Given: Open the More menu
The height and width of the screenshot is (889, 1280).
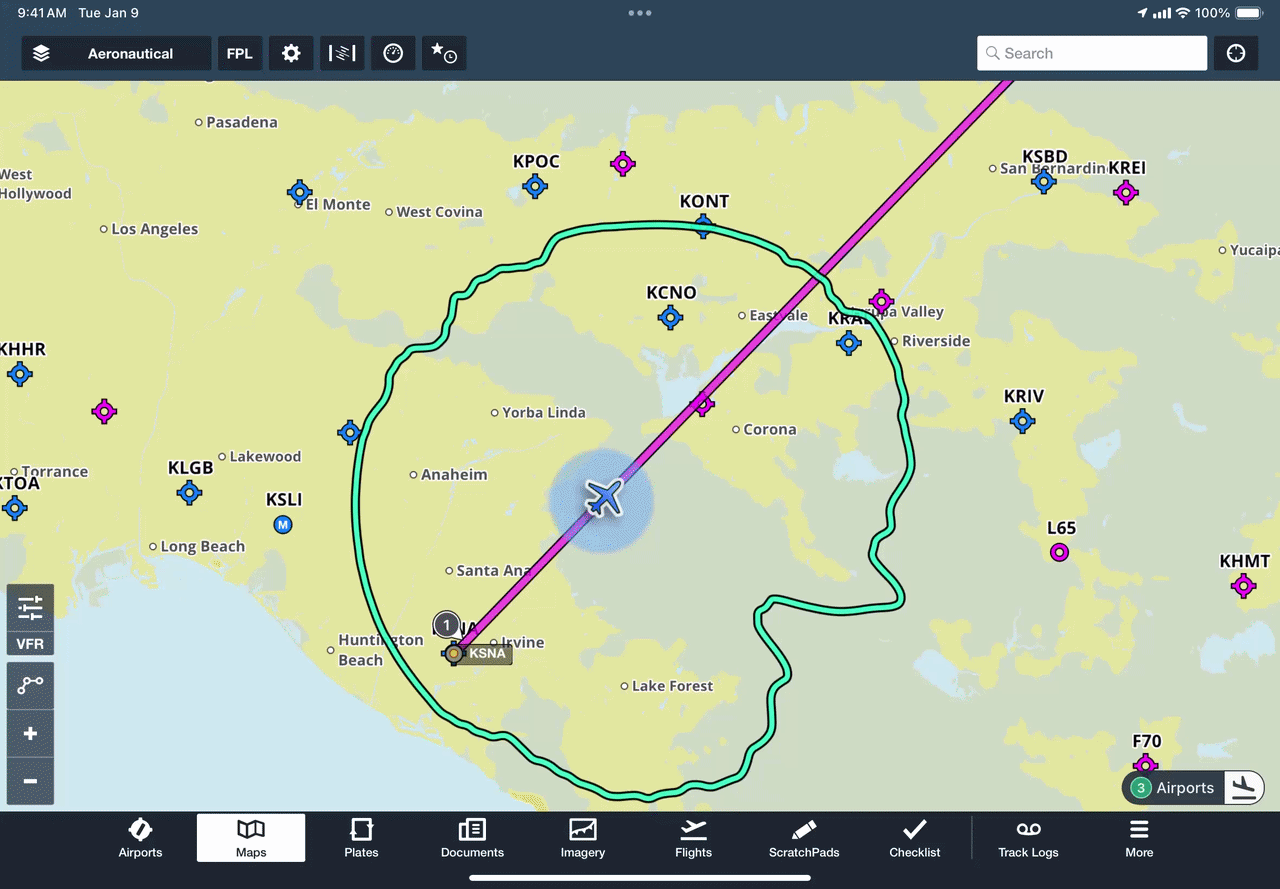Looking at the screenshot, I should [1139, 838].
